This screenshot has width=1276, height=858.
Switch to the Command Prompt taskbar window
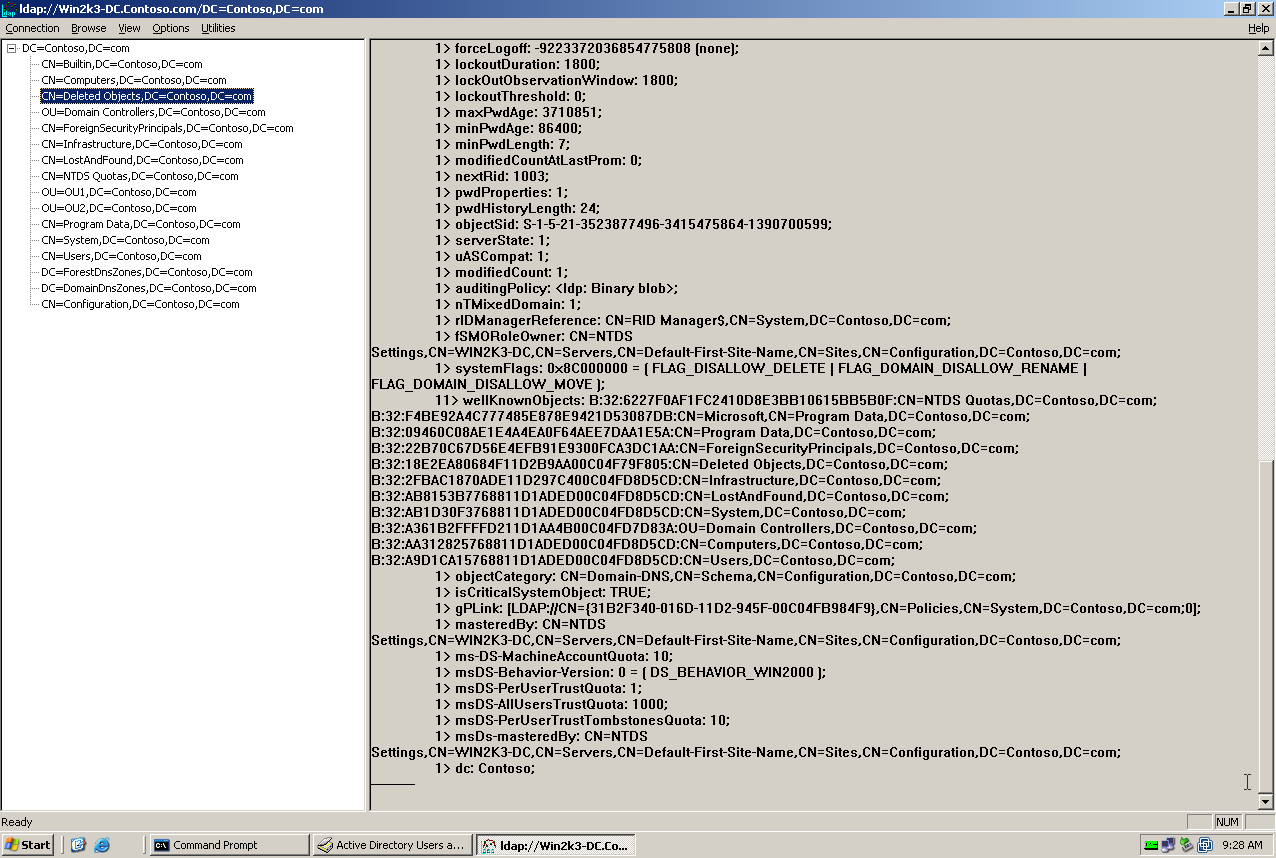click(x=228, y=844)
